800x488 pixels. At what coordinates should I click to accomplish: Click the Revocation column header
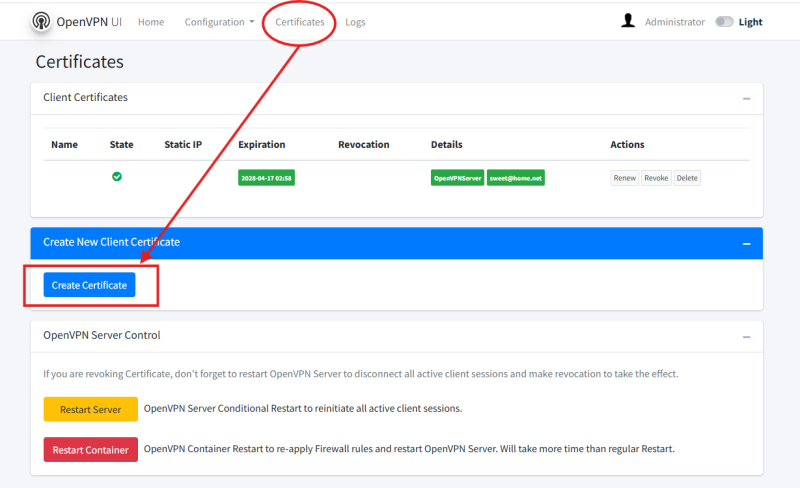(364, 144)
